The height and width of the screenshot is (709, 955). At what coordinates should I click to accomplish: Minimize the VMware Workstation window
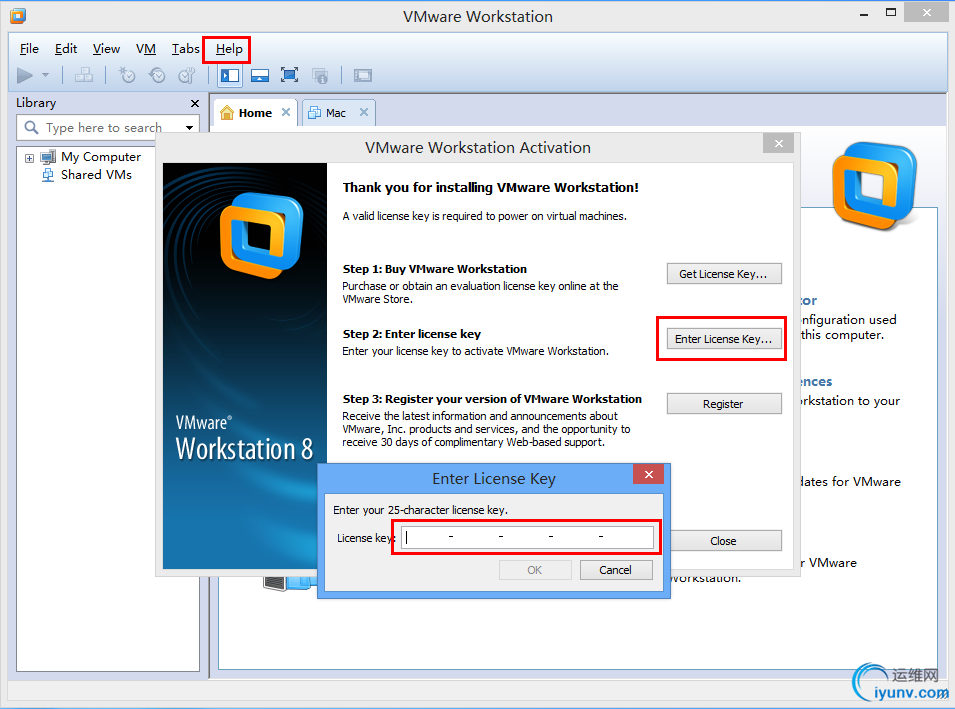click(864, 15)
